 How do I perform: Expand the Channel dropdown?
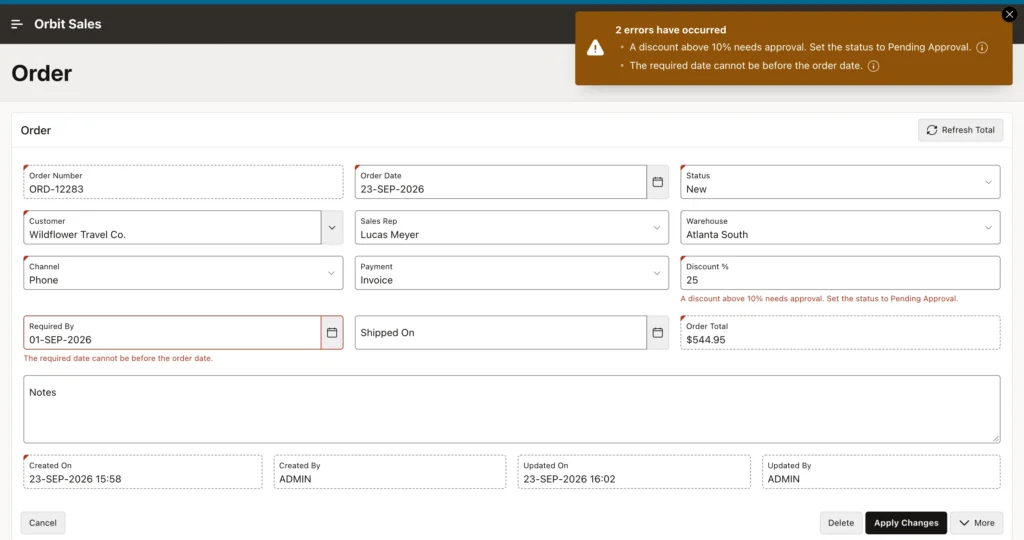coord(183,273)
